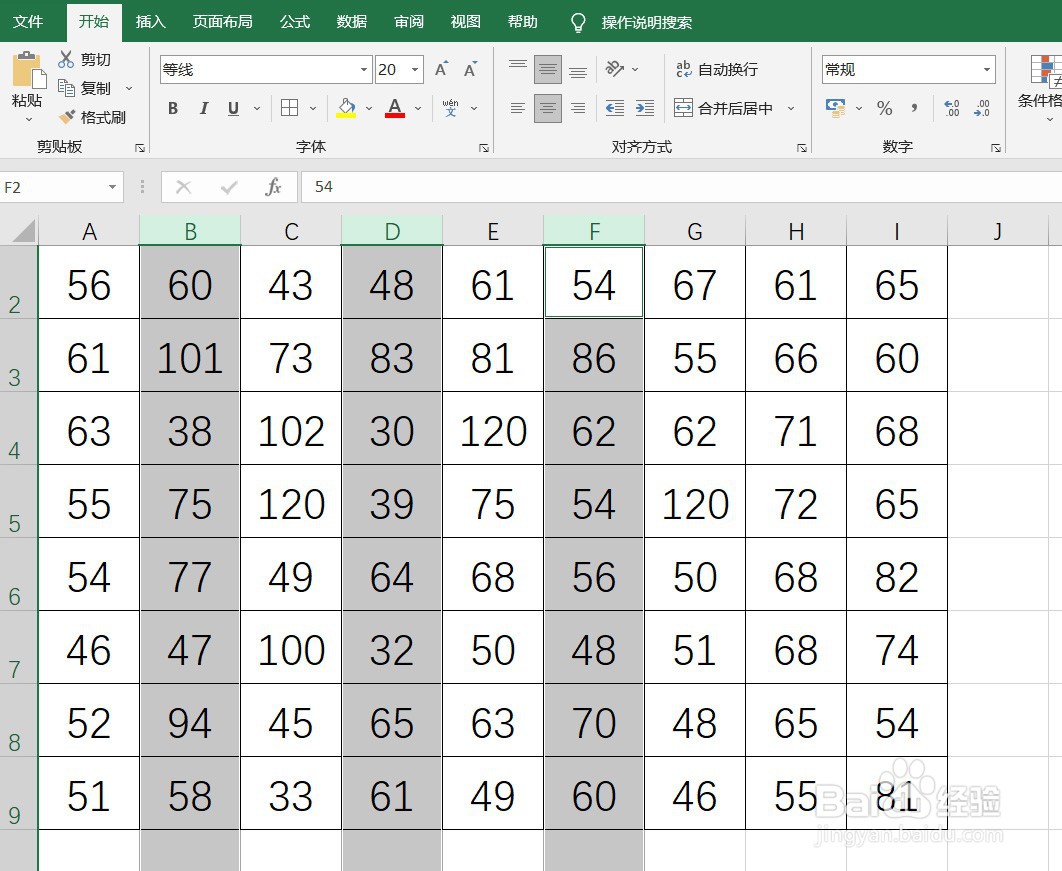Open number format 常规 dropdown
The height and width of the screenshot is (871, 1062).
click(987, 69)
